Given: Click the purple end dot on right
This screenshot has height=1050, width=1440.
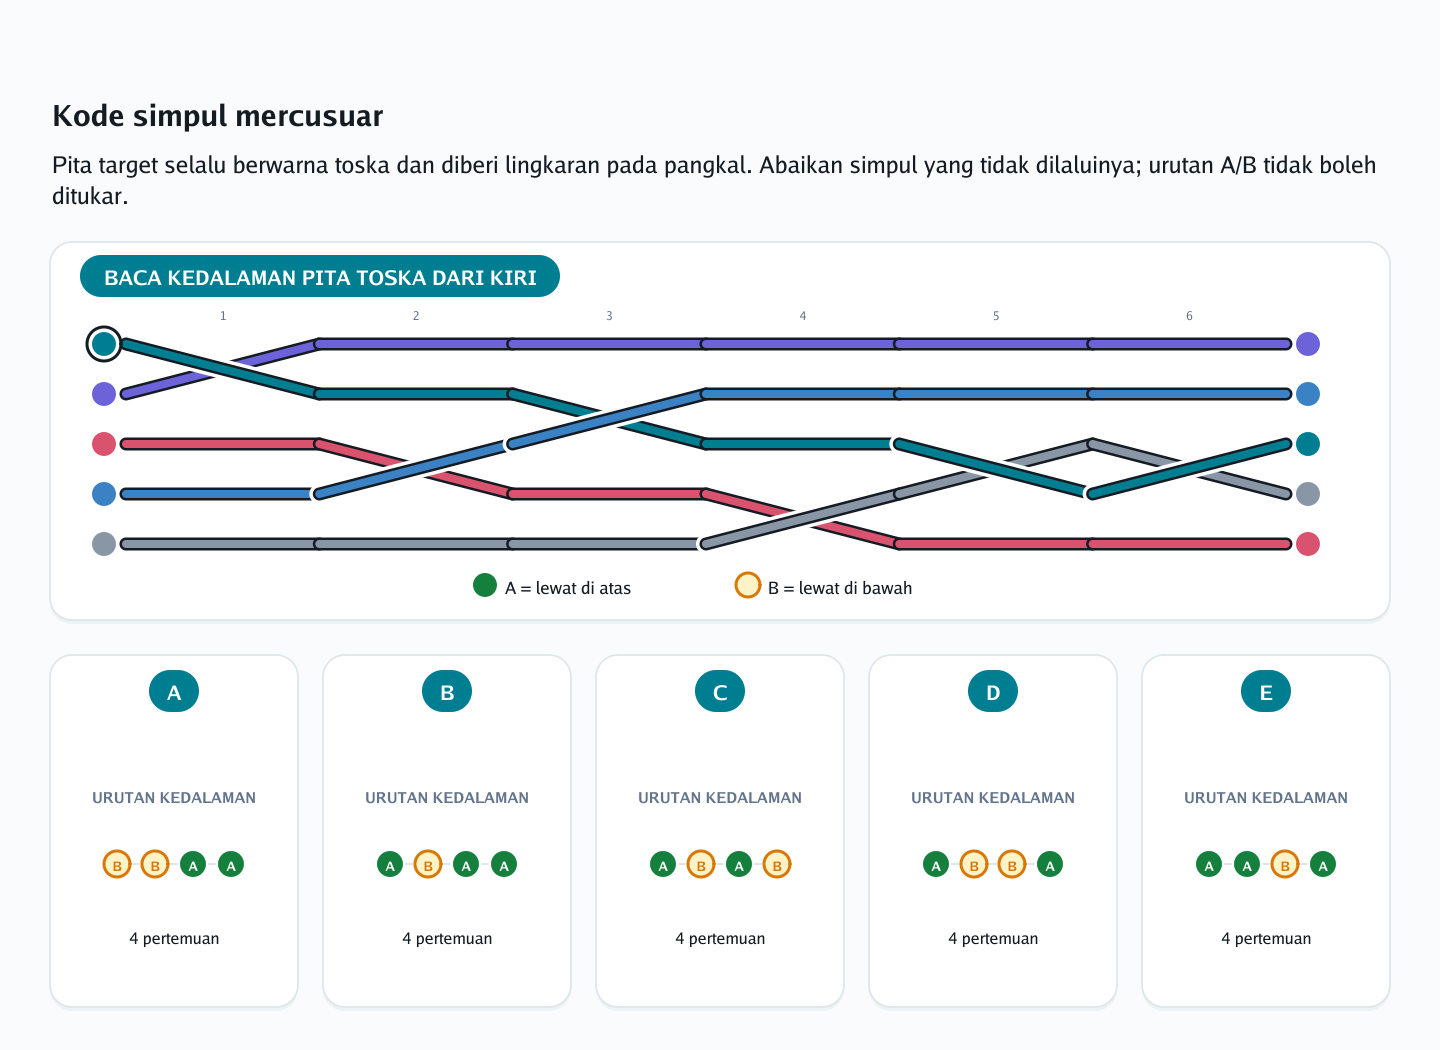Looking at the screenshot, I should point(1308,344).
